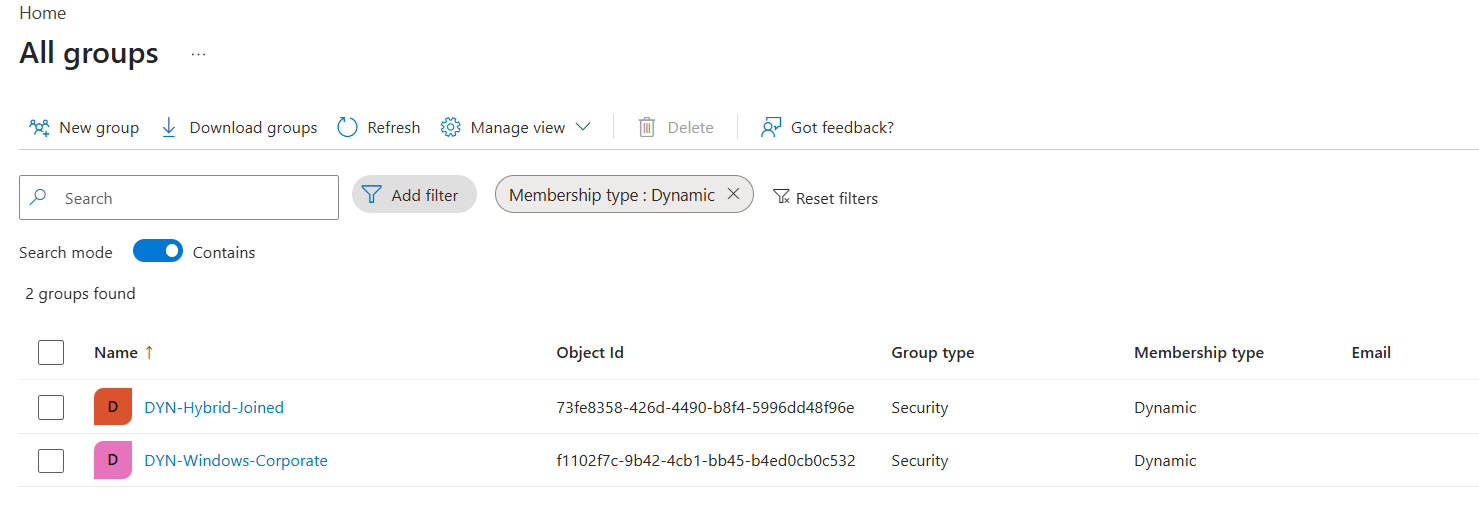Click the New group people icon
1479x519 pixels.
click(x=39, y=127)
